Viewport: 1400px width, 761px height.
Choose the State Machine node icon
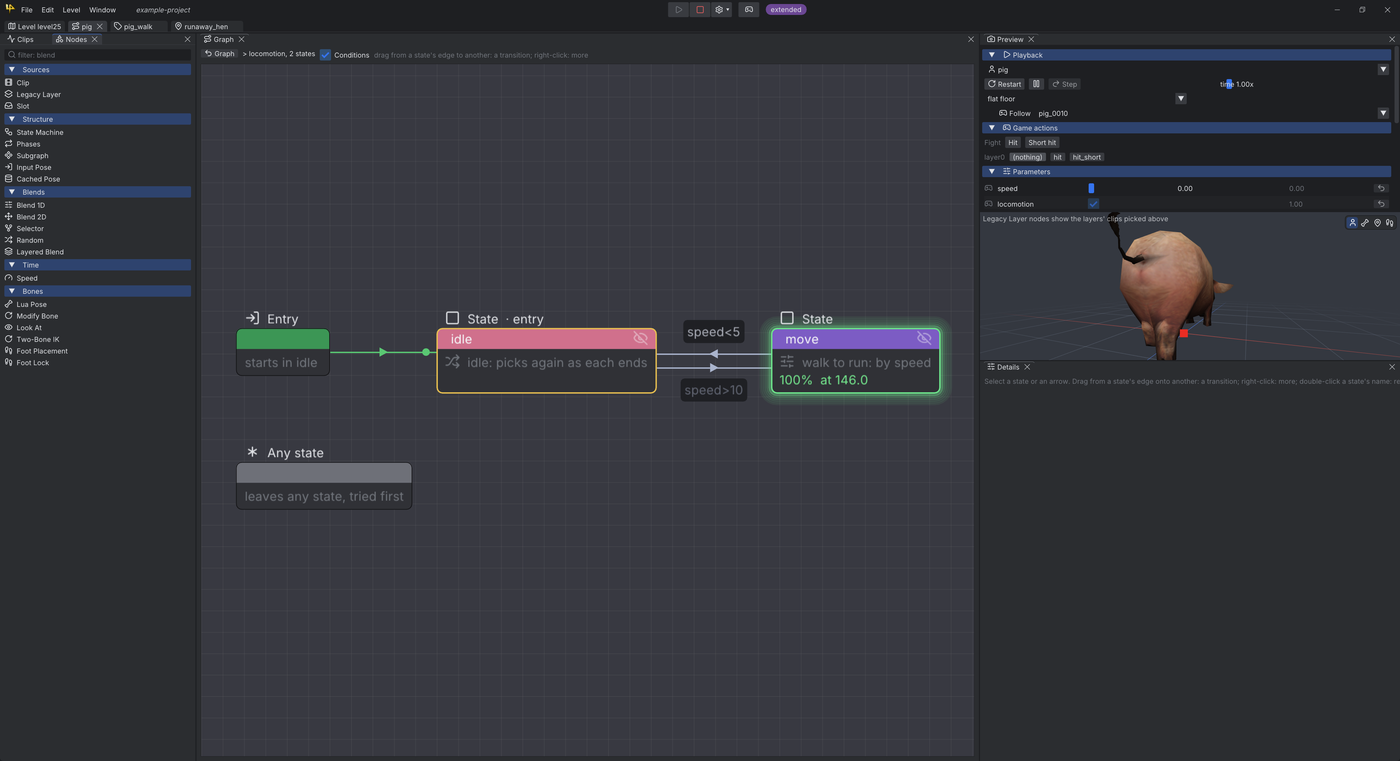point(9,132)
